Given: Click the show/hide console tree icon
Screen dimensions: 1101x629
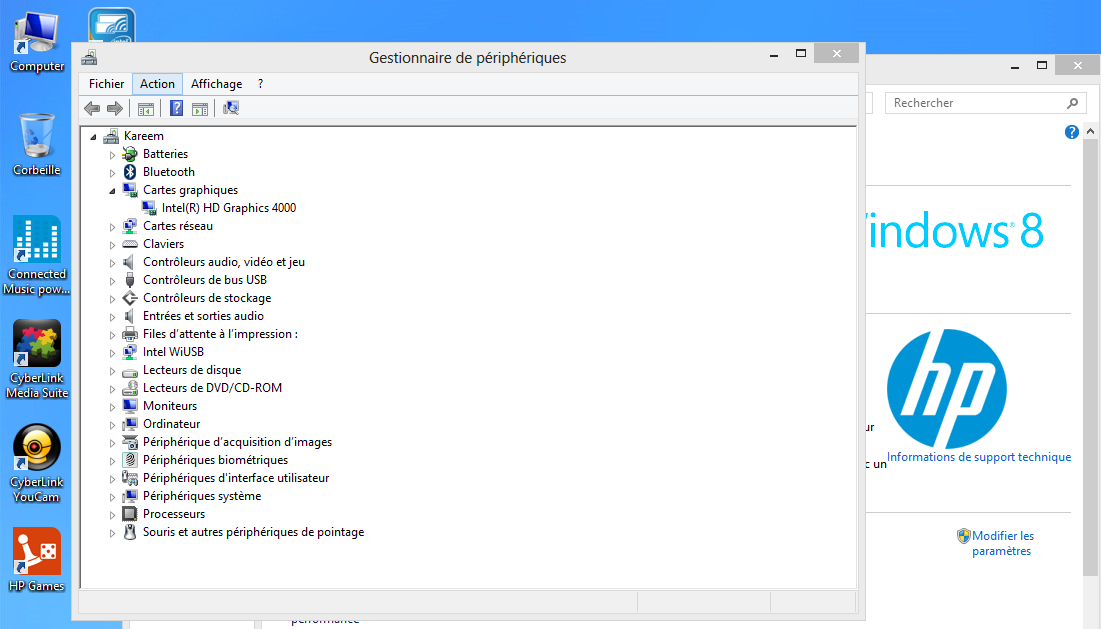Looking at the screenshot, I should pyautogui.click(x=145, y=109).
